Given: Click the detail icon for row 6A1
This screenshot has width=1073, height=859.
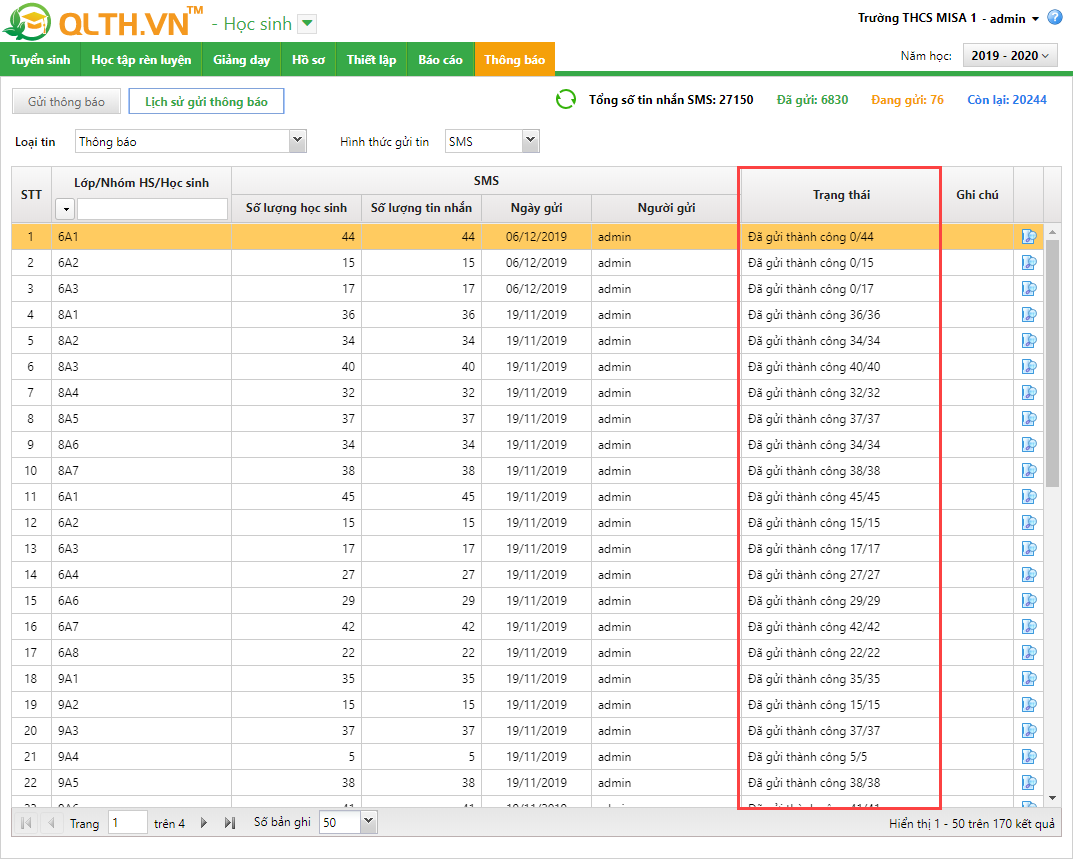Looking at the screenshot, I should coord(1028,237).
